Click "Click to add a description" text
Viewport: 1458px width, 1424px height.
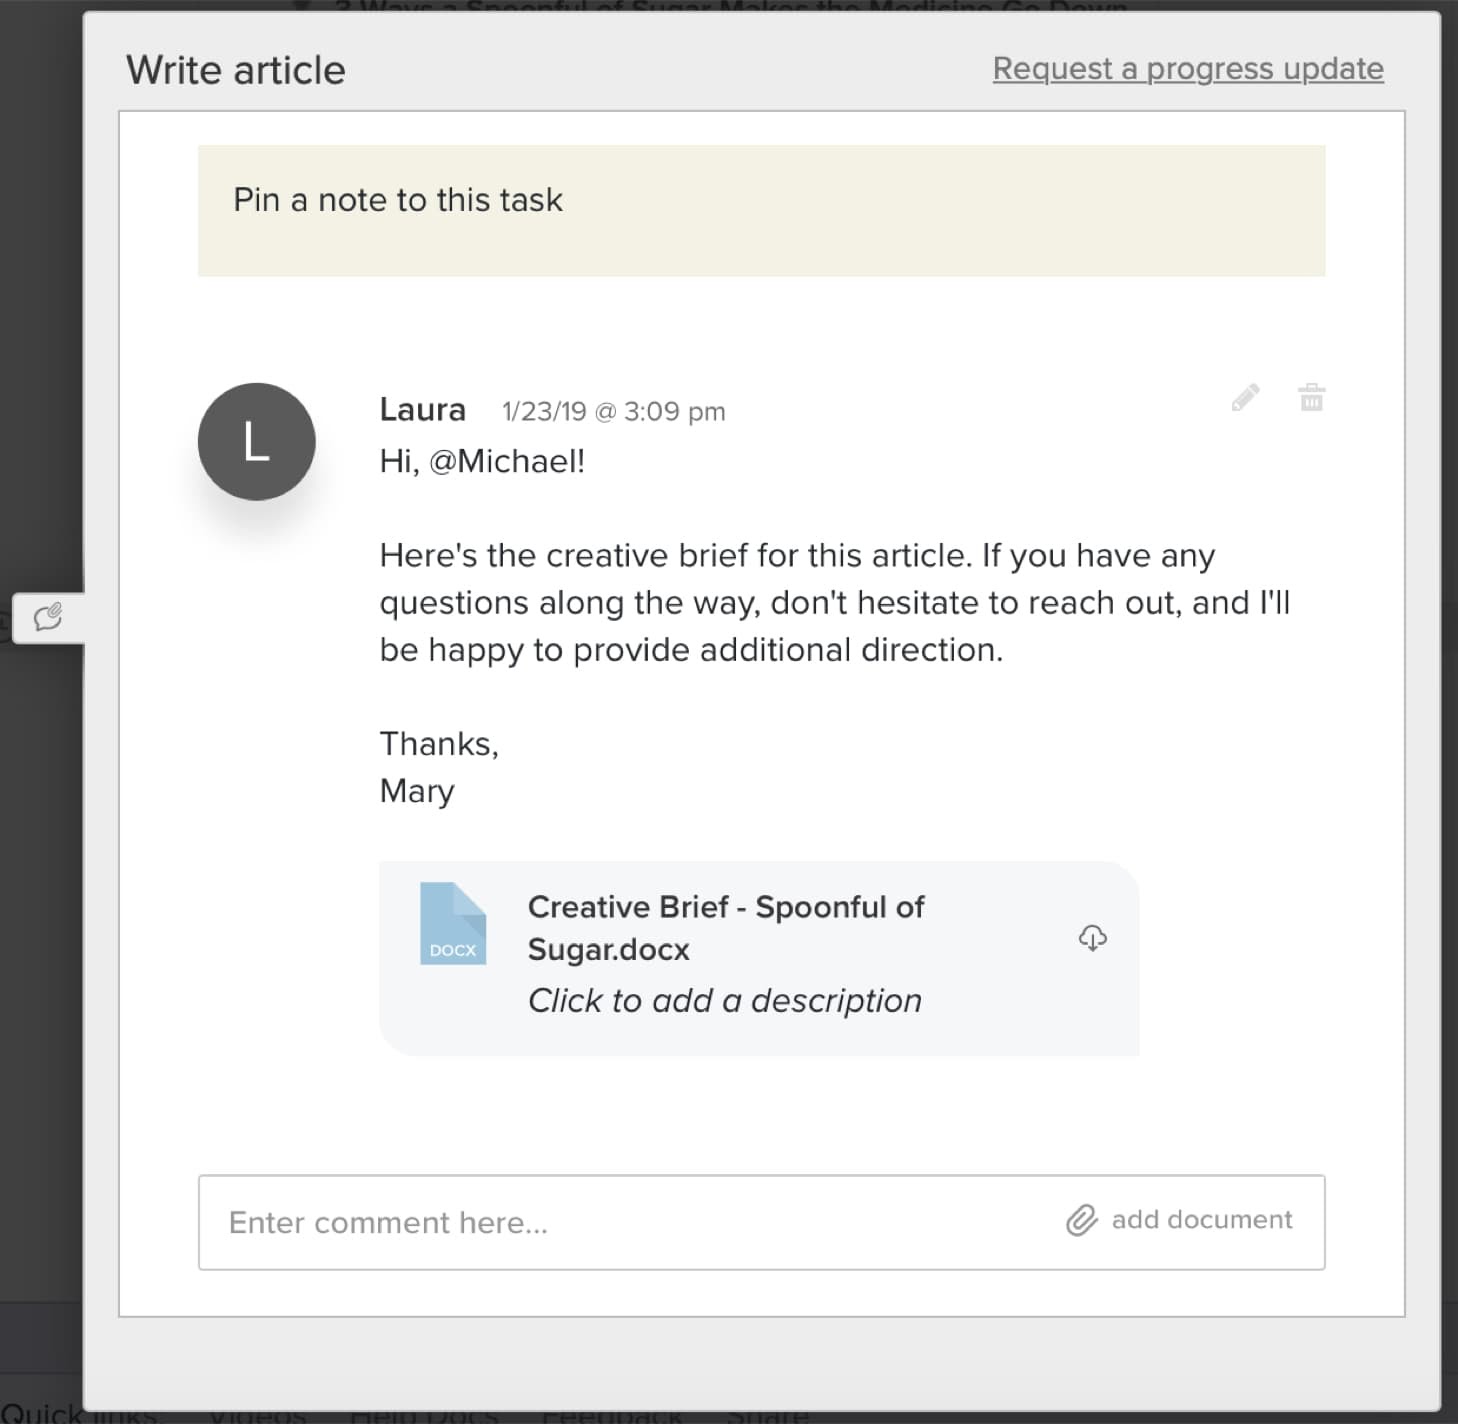[x=724, y=1000]
